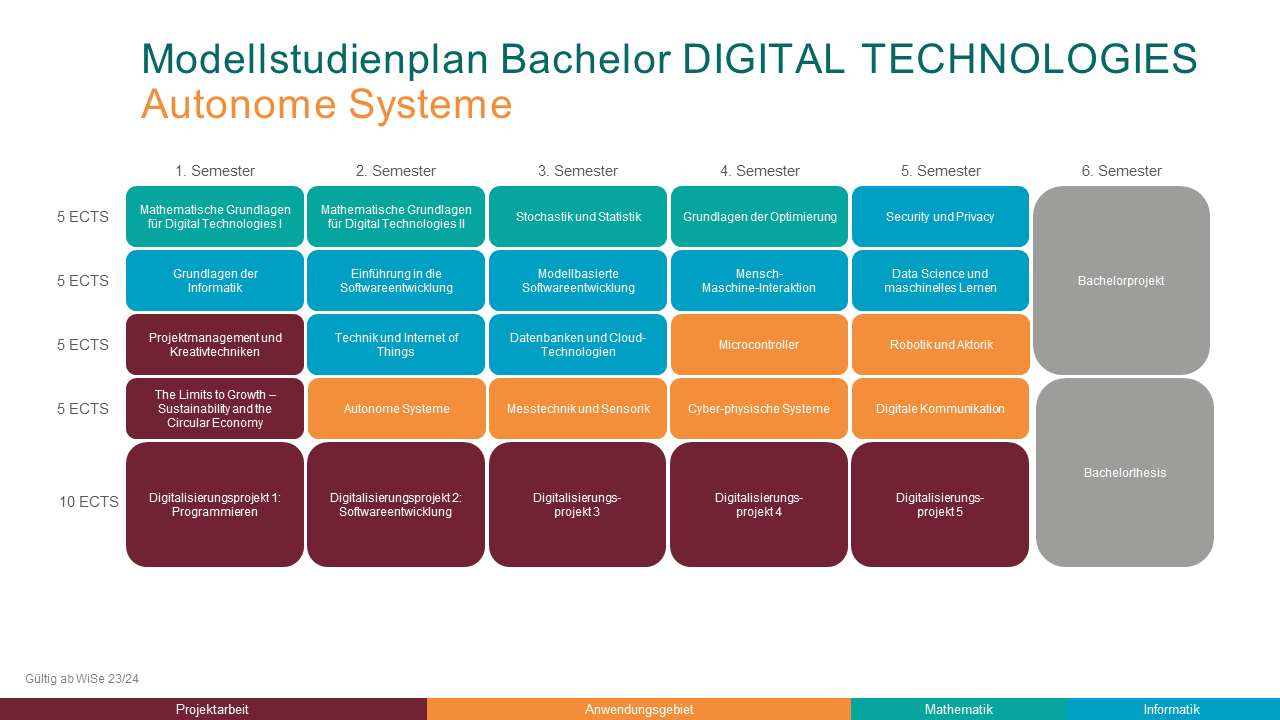
Task: Click the 3. Semester column heading
Action: point(578,171)
